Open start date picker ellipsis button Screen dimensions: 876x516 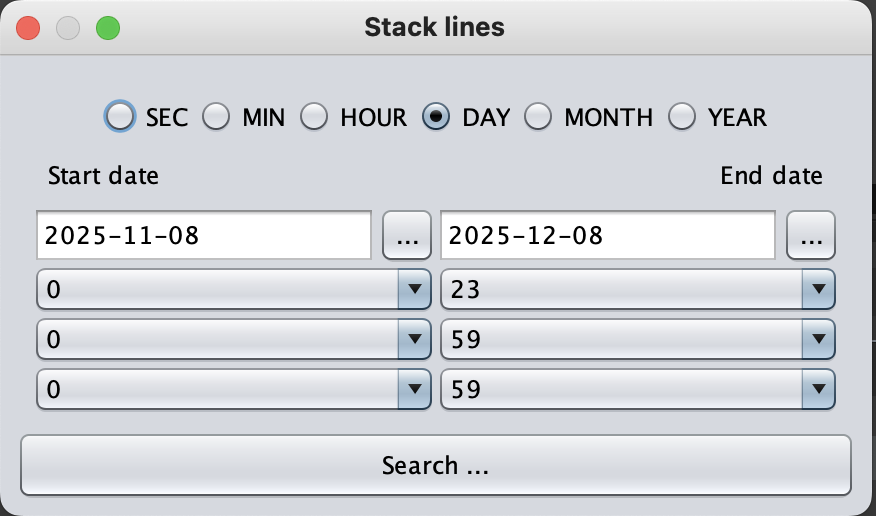[x=407, y=236]
